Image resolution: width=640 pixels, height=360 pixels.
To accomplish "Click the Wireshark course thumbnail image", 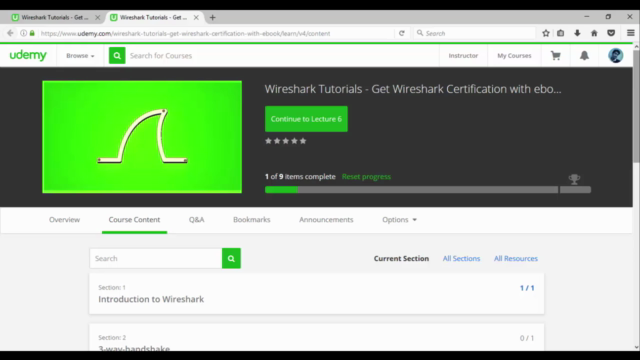I will (142, 137).
